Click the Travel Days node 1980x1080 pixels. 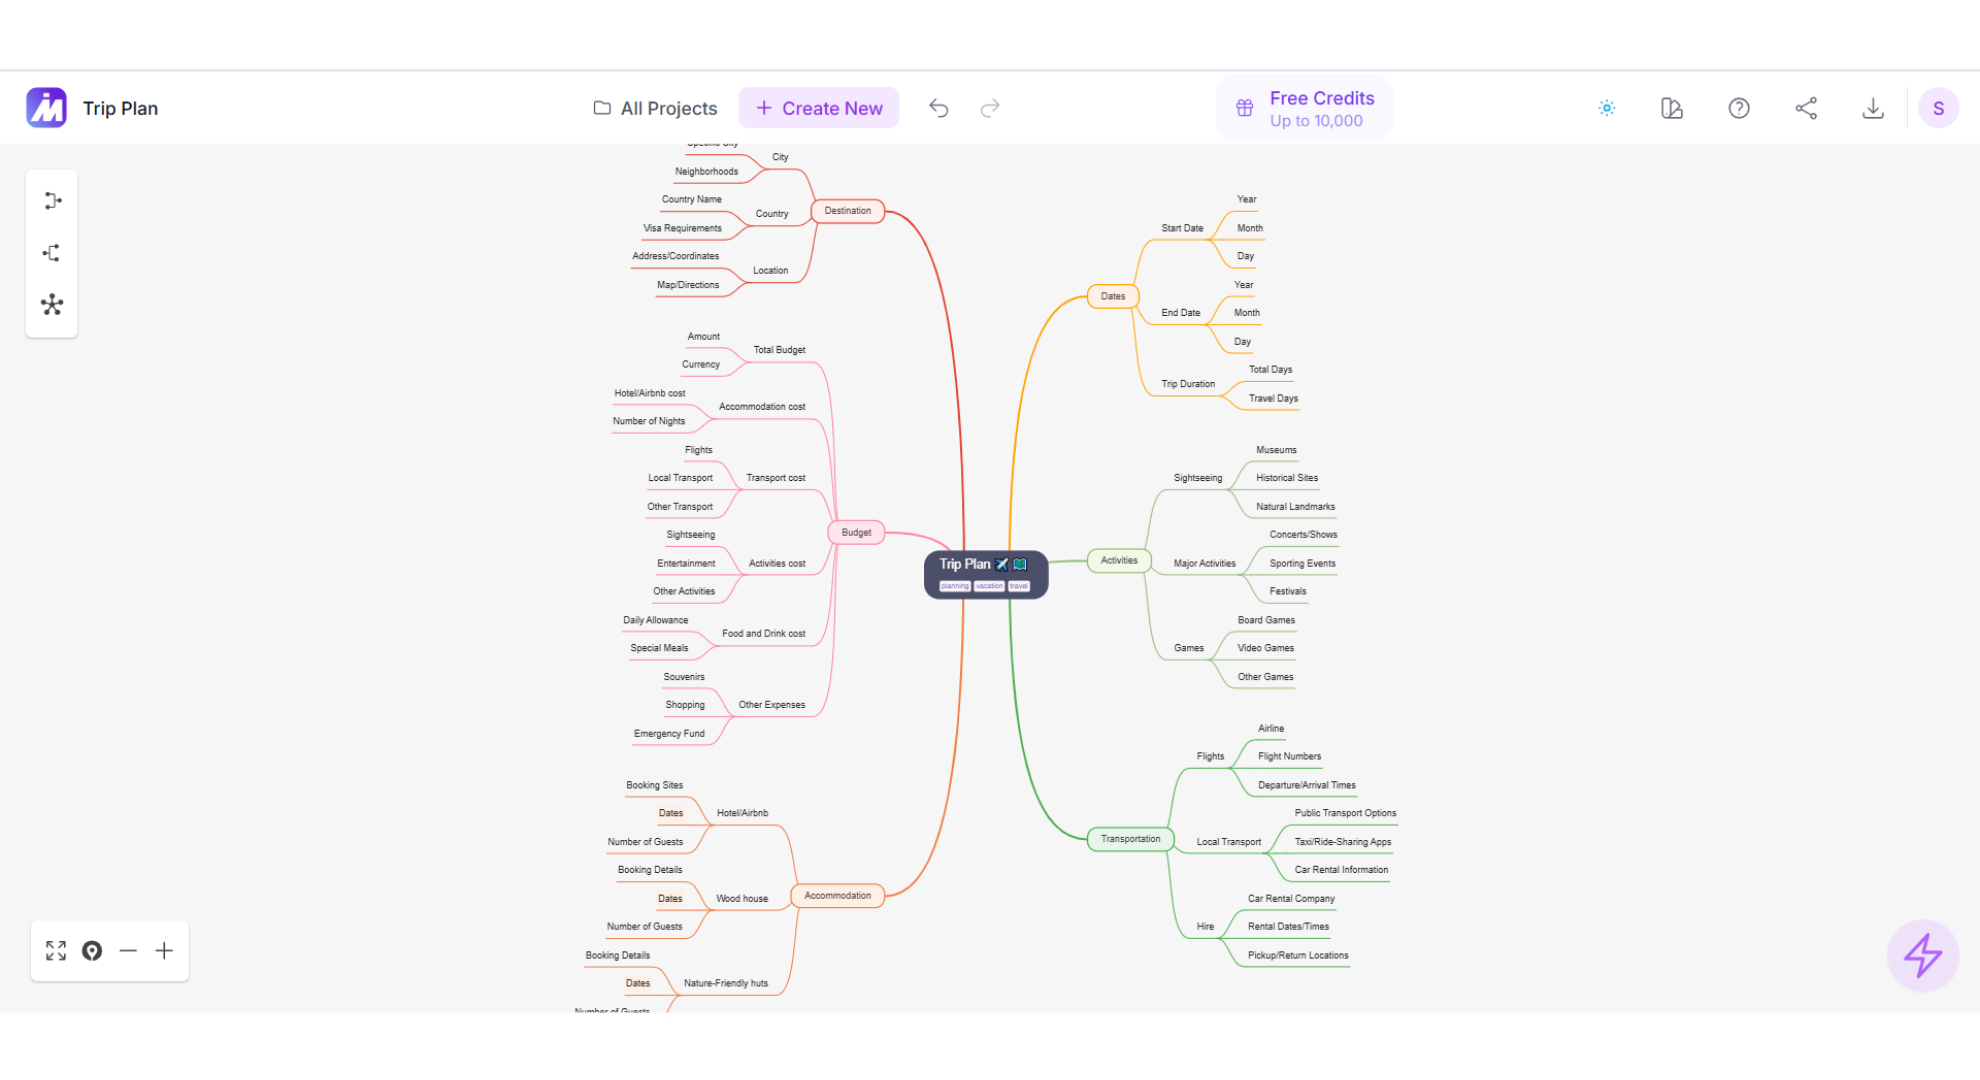pos(1273,399)
